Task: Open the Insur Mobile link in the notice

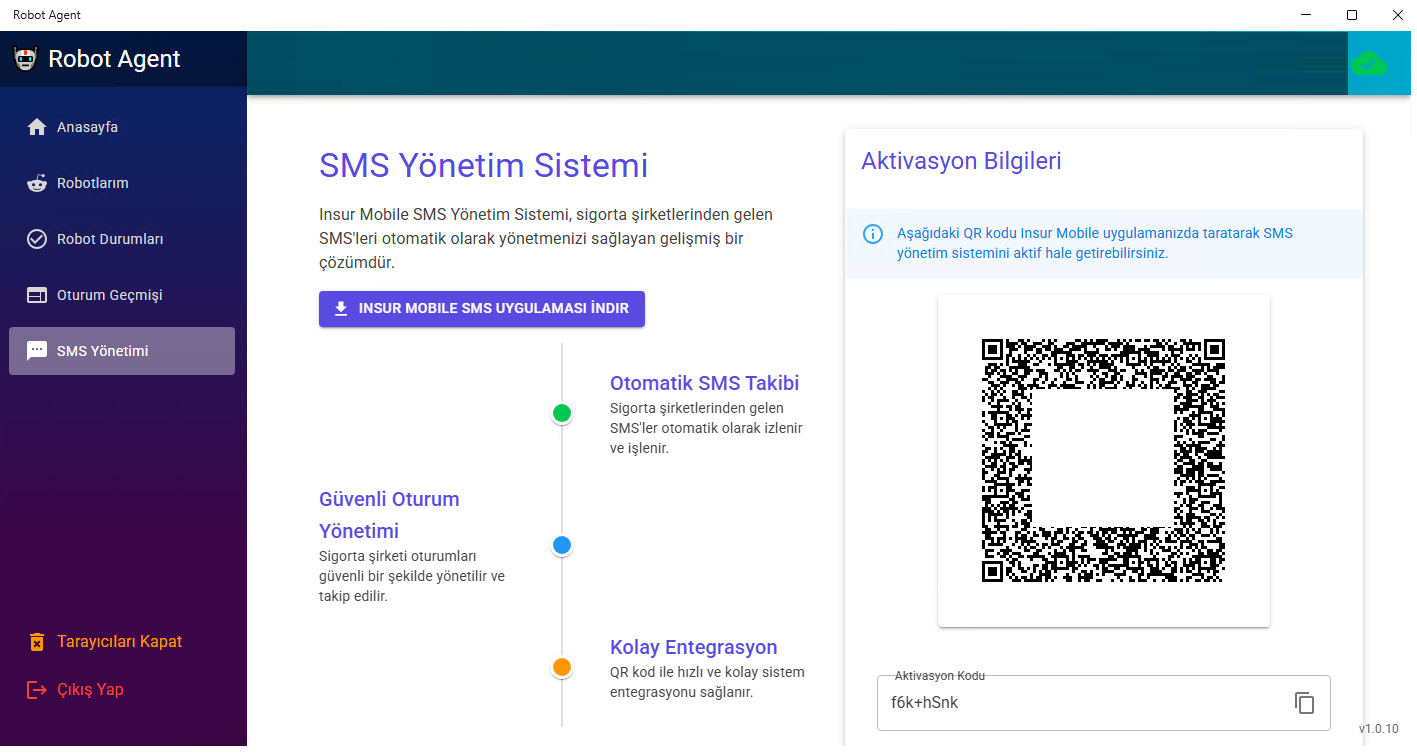Action: click(x=1059, y=232)
